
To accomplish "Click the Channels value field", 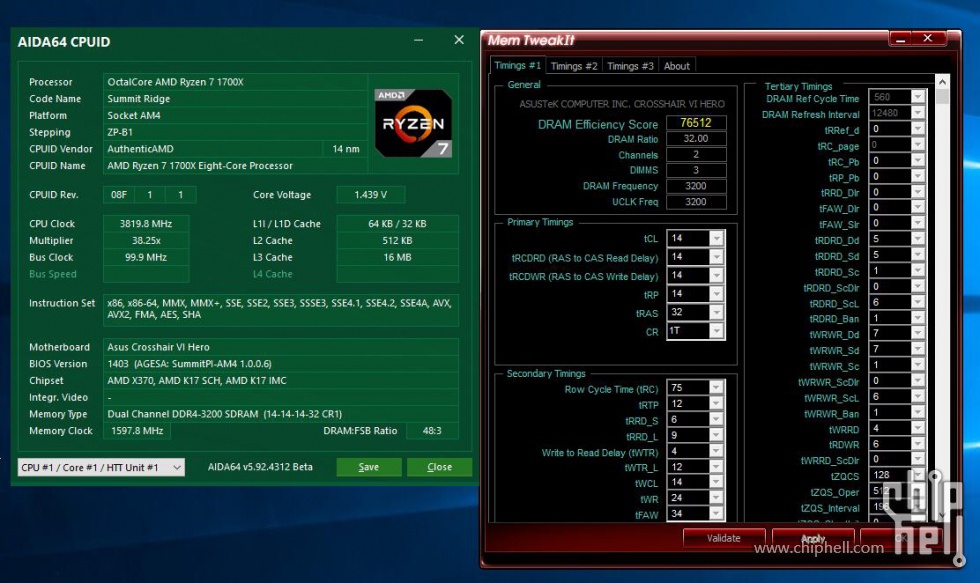I will [696, 154].
